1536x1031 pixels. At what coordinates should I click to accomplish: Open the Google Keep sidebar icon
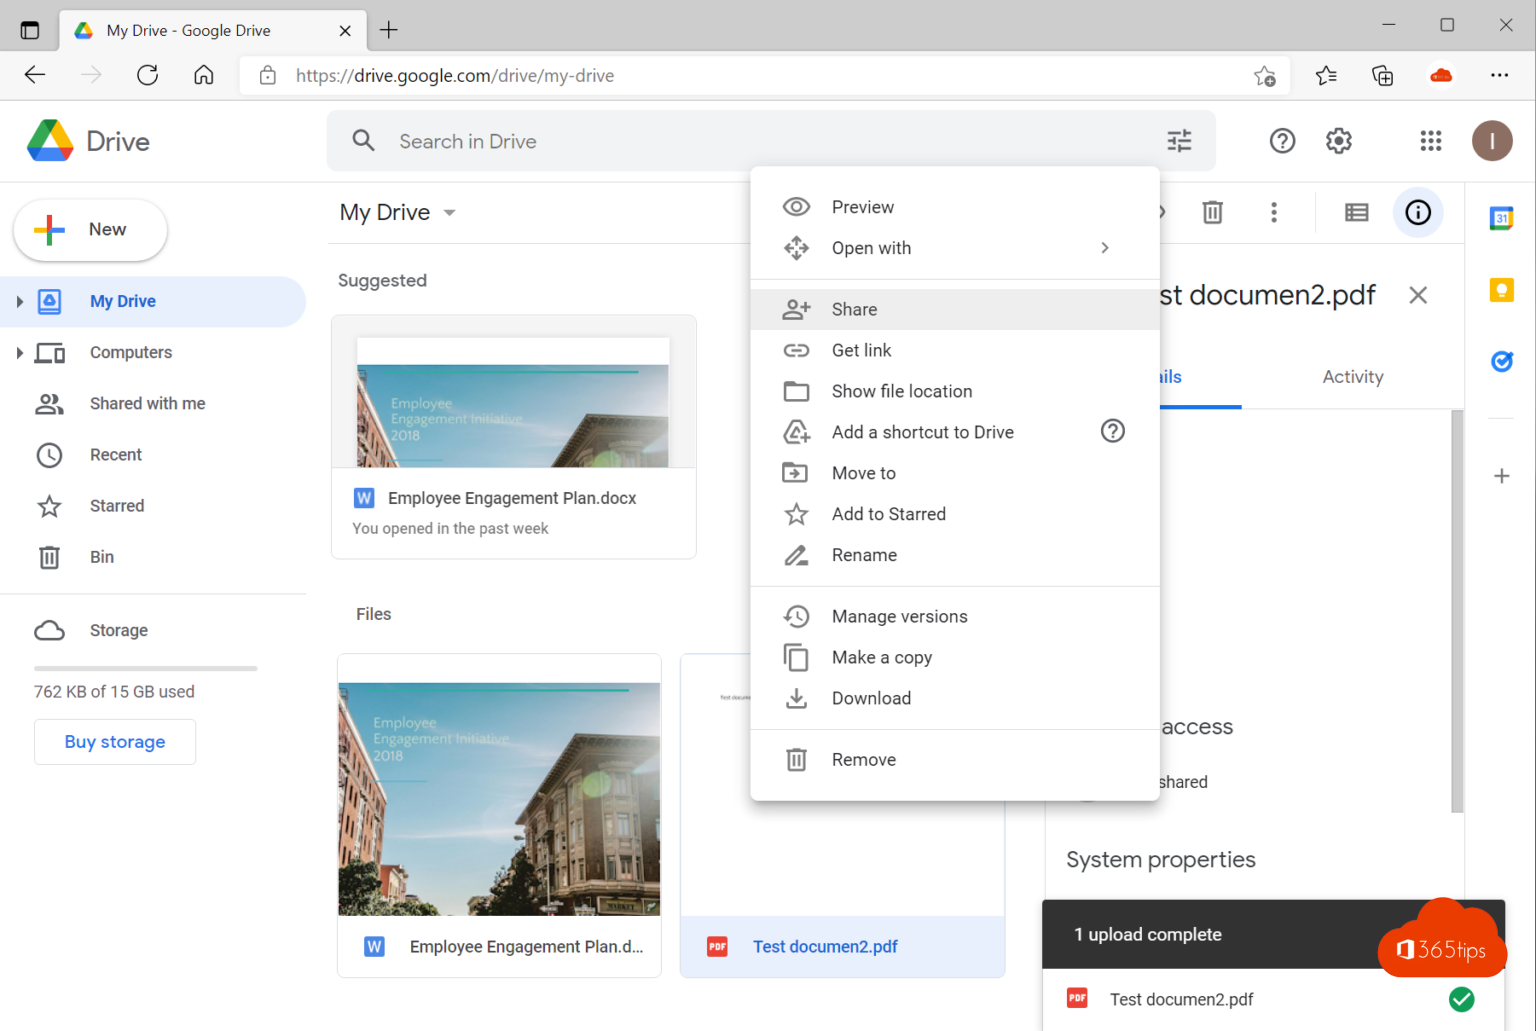[1501, 289]
